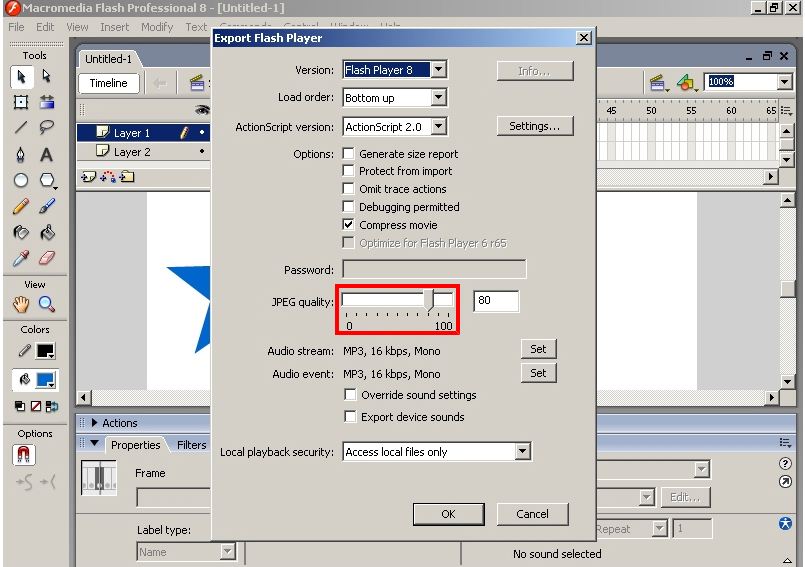
Task: Click the JPEG quality slider thumb
Action: (x=429, y=300)
